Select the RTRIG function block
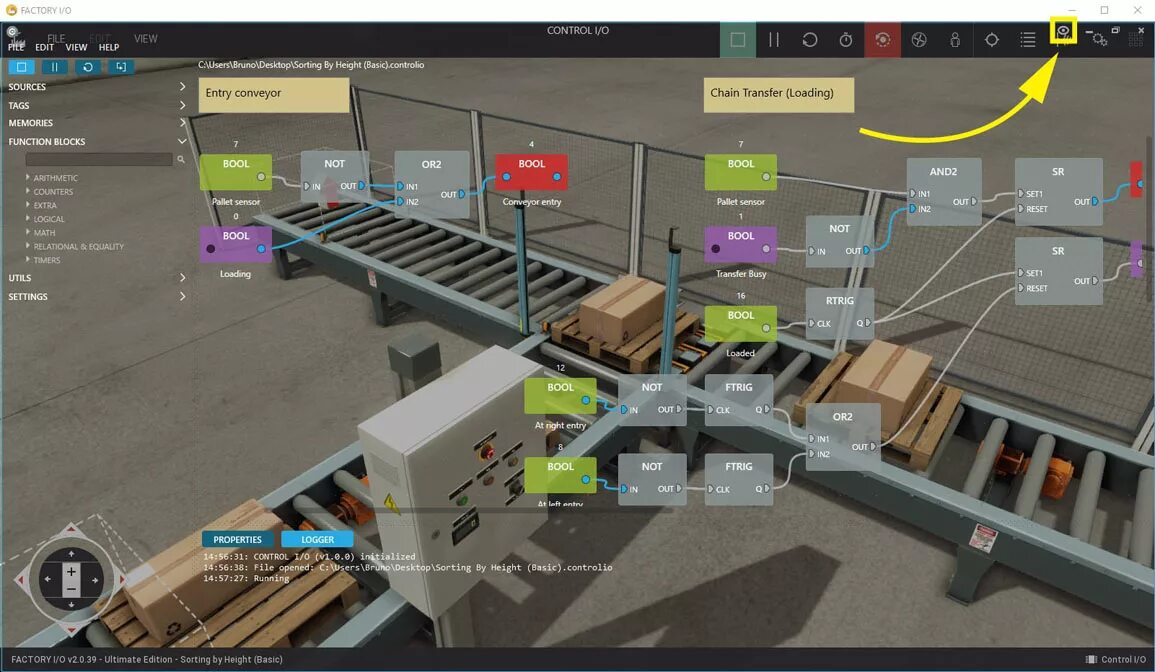The height and width of the screenshot is (672, 1155). point(840,313)
